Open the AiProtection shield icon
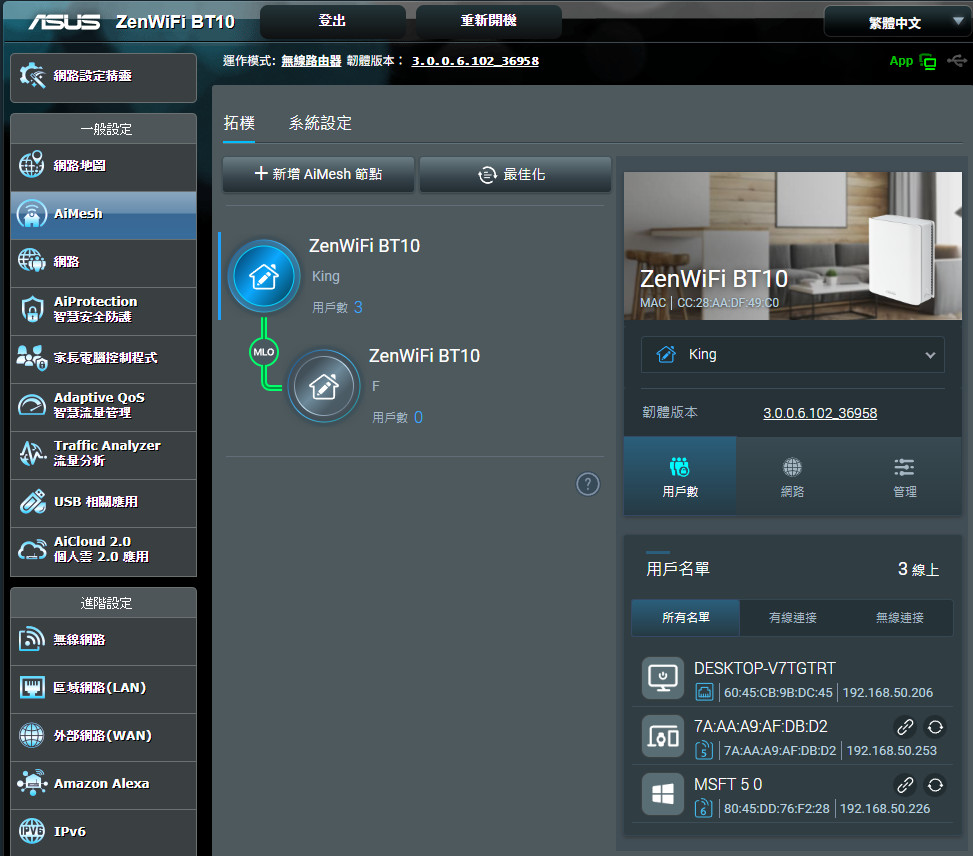The height and width of the screenshot is (856, 973). tap(32, 309)
